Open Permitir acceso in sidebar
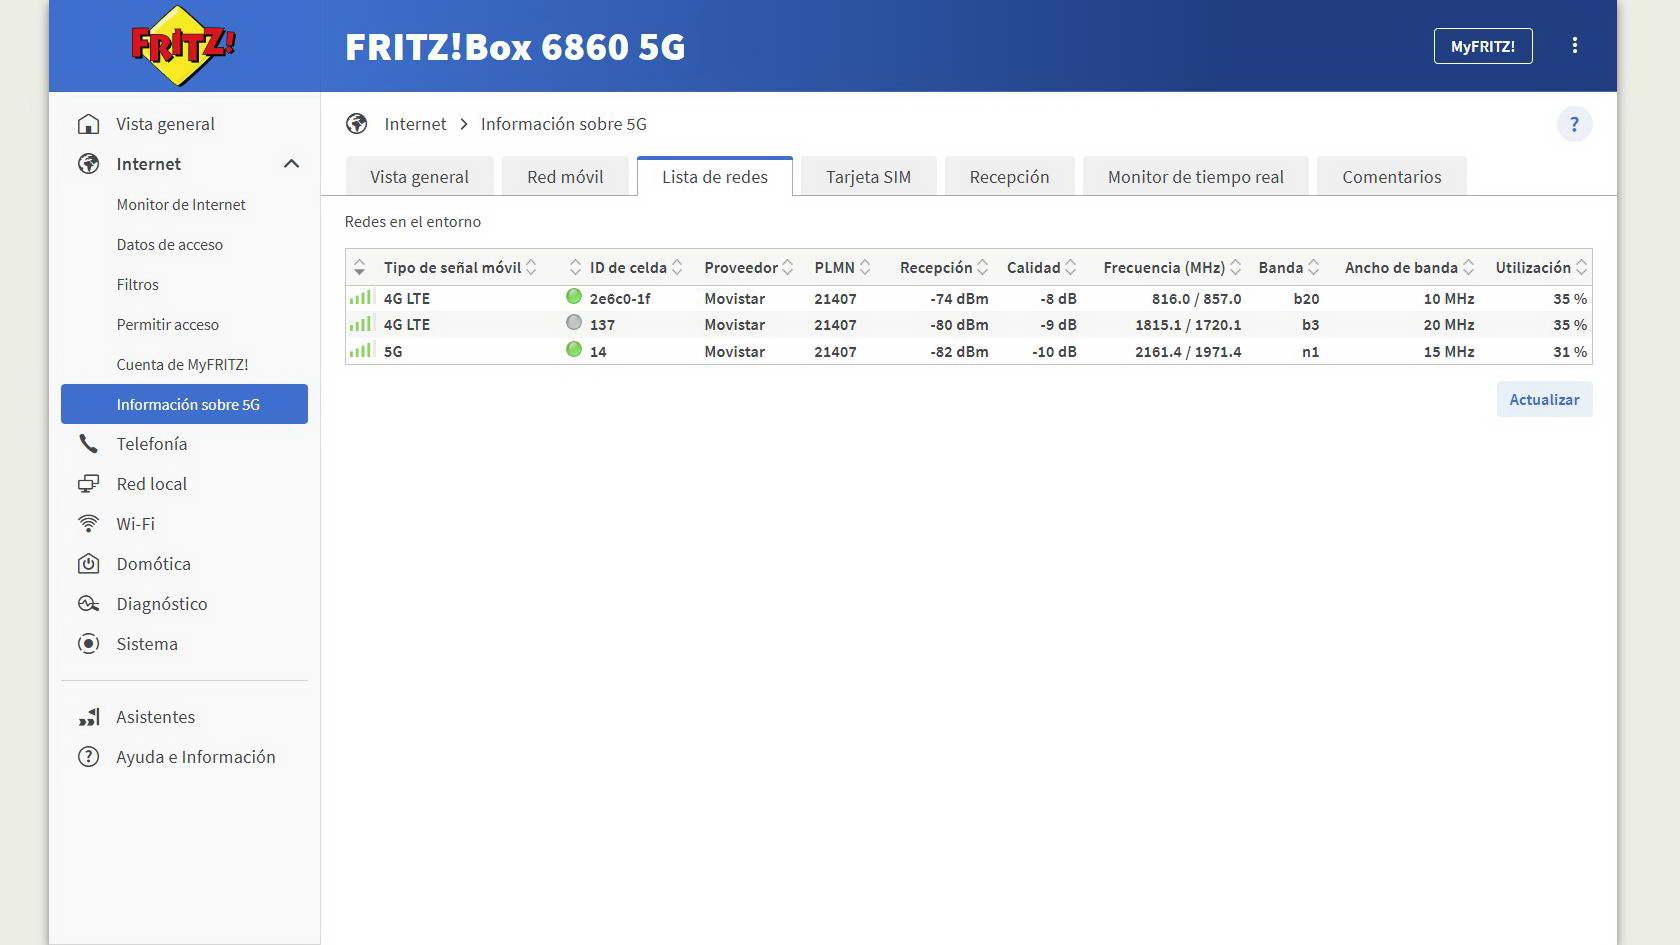The width and height of the screenshot is (1680, 945). pyautogui.click(x=167, y=325)
